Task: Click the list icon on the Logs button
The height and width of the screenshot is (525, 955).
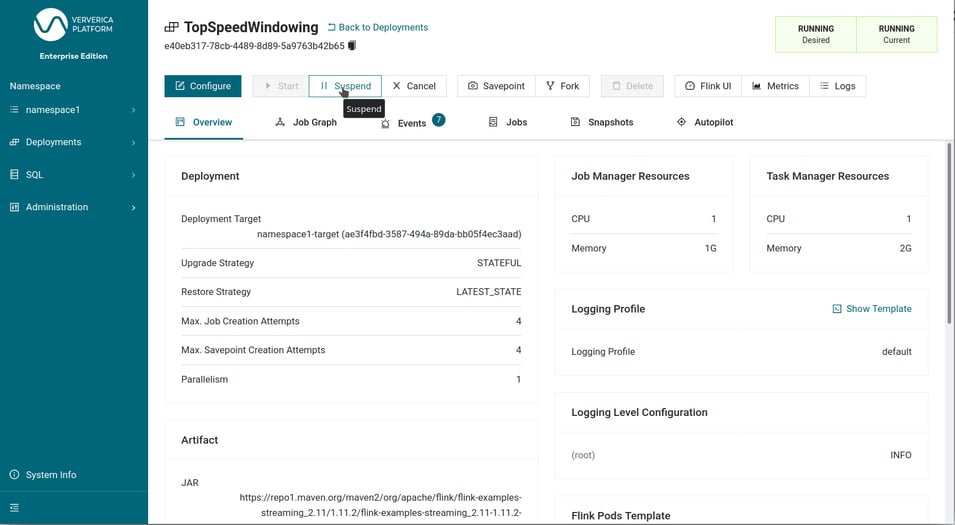Action: pyautogui.click(x=824, y=86)
